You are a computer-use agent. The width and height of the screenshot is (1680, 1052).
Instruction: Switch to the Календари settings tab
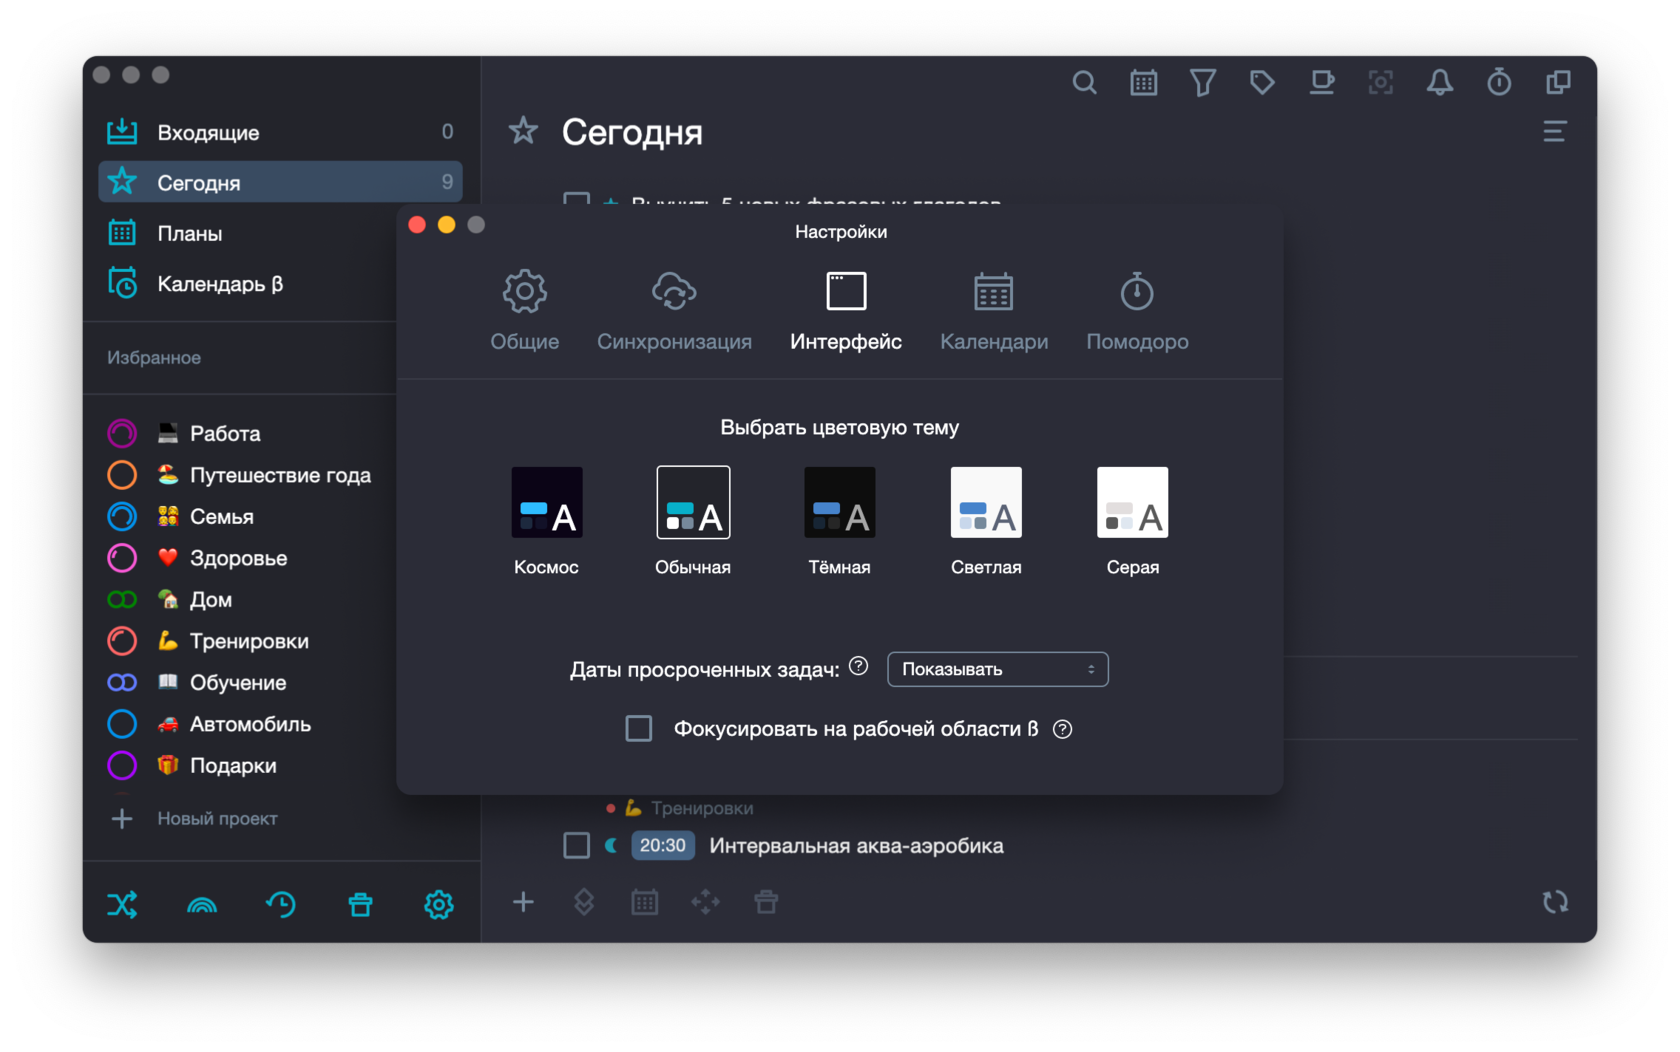(x=994, y=311)
